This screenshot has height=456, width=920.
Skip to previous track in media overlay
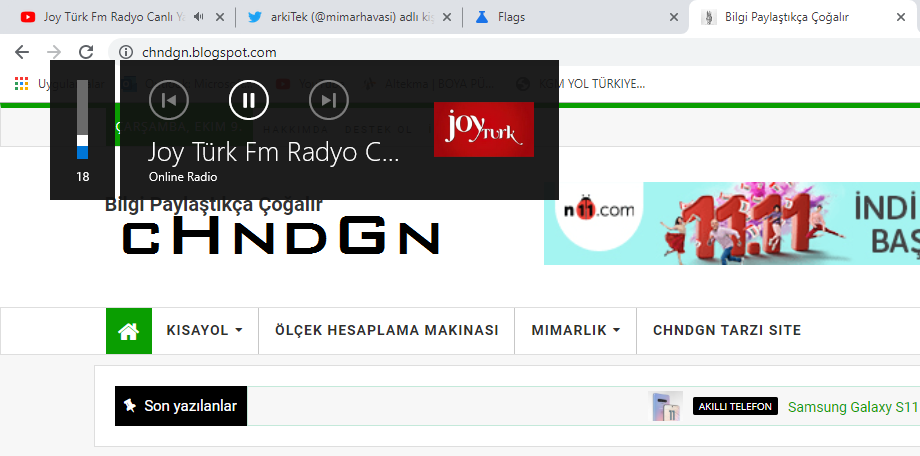point(169,100)
